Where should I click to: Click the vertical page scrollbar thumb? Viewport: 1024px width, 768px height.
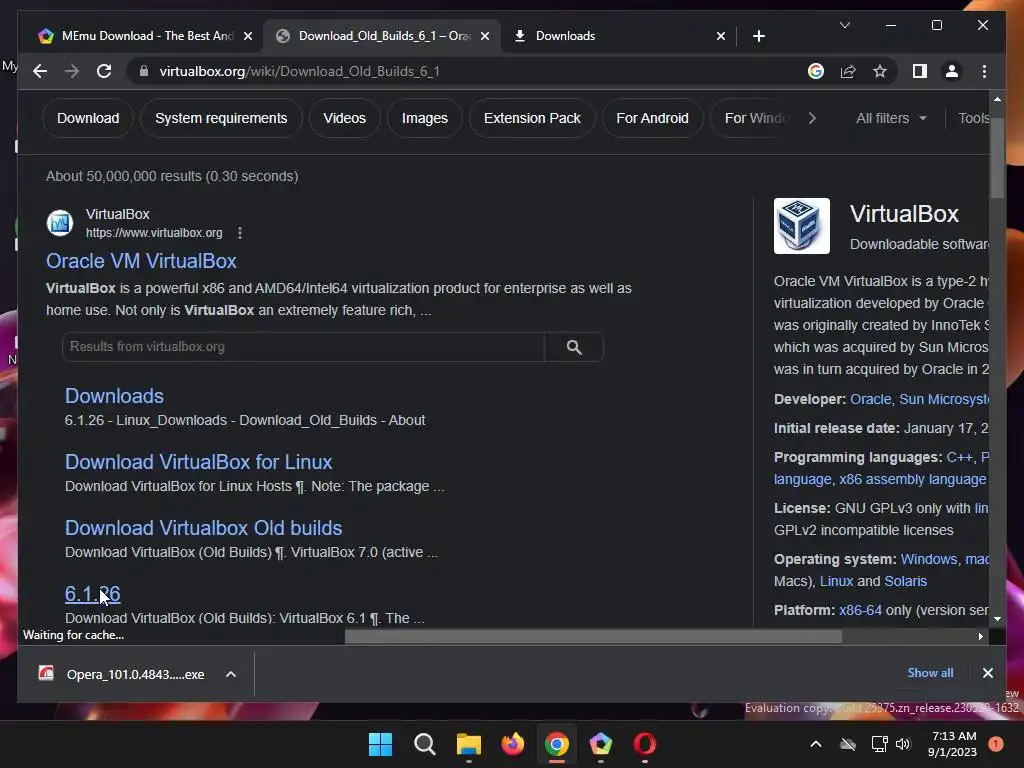(997, 157)
